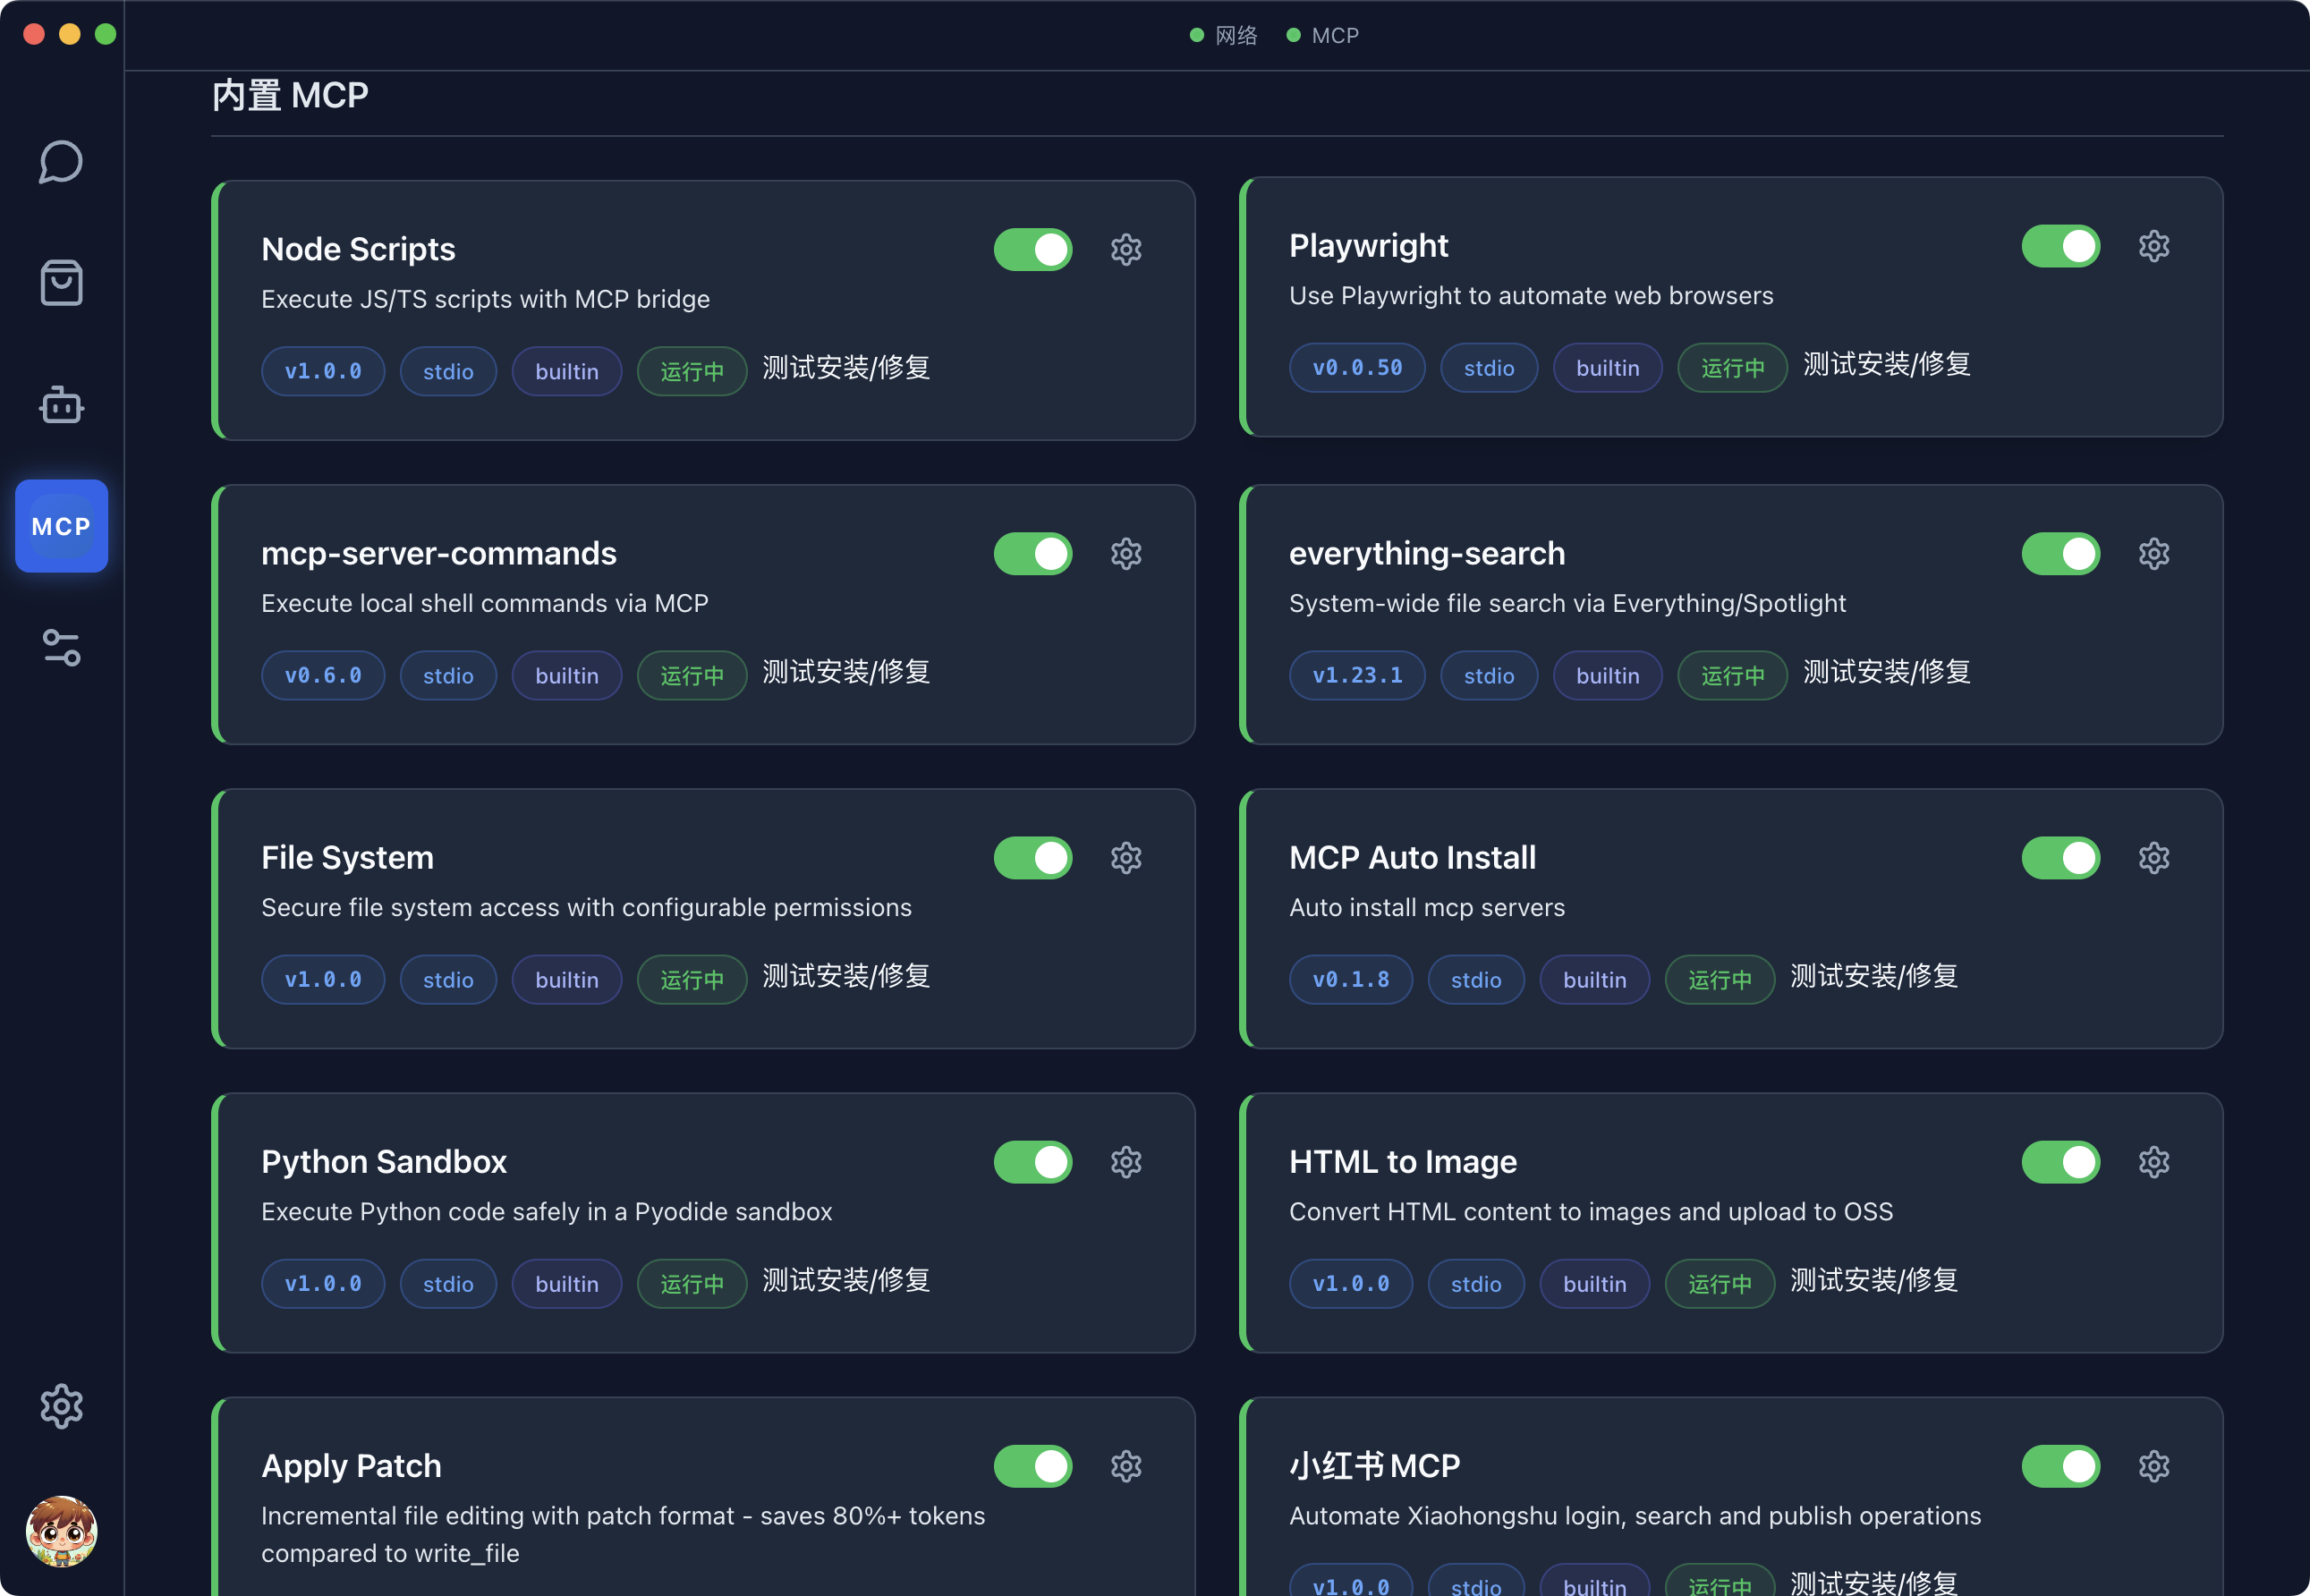Click 测试安装/修复 for mcp-server-commands
The height and width of the screenshot is (1596, 2310).
click(x=846, y=672)
